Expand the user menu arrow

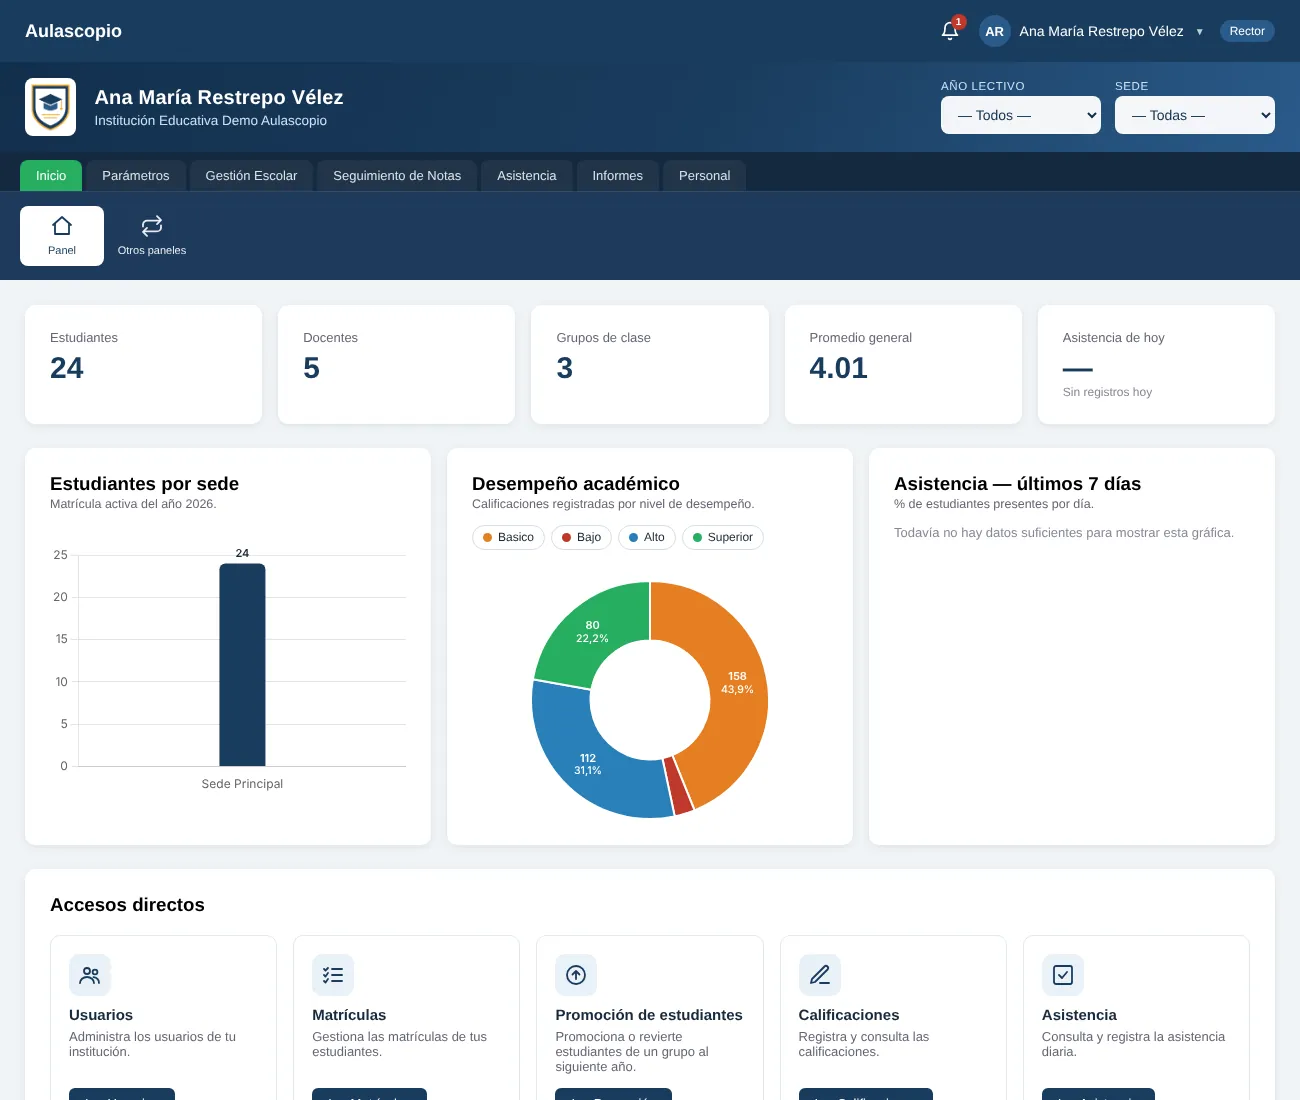pos(1200,32)
